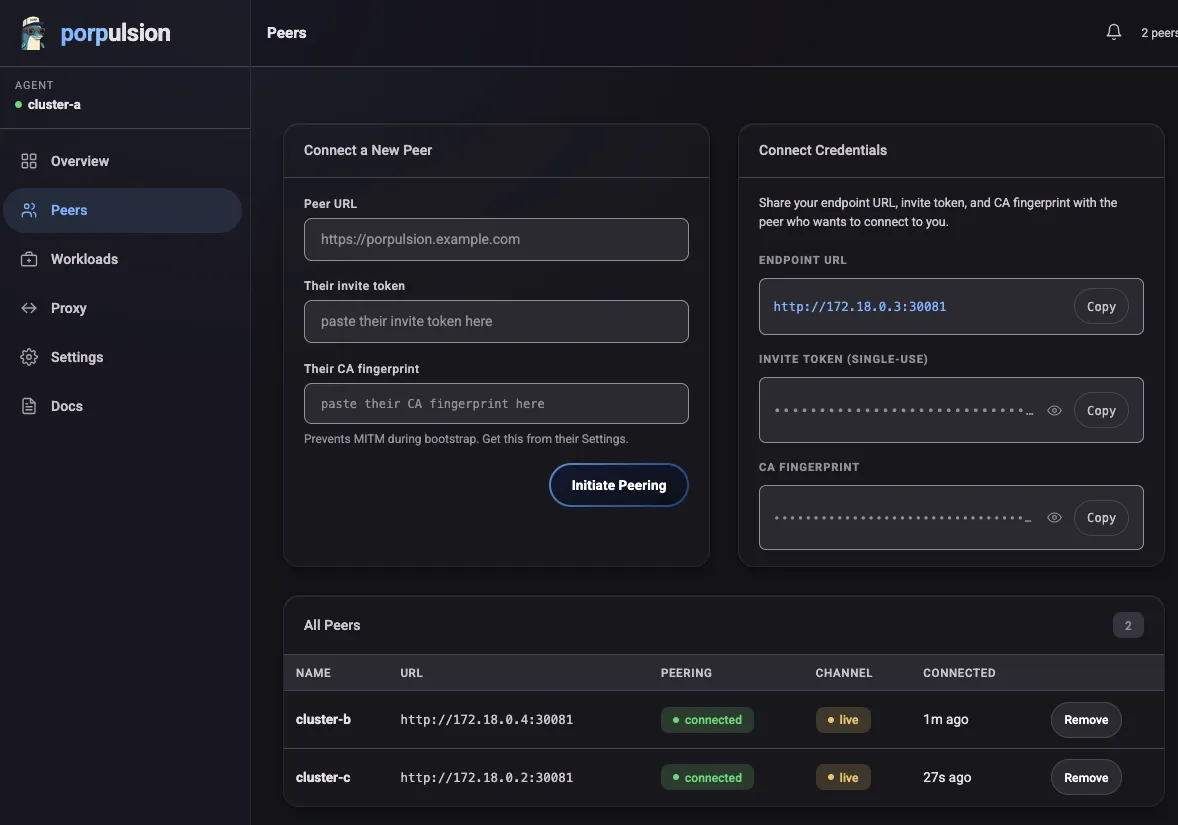The image size is (1178, 825).
Task: Click the Peers people icon in sidebar
Action: 29,210
